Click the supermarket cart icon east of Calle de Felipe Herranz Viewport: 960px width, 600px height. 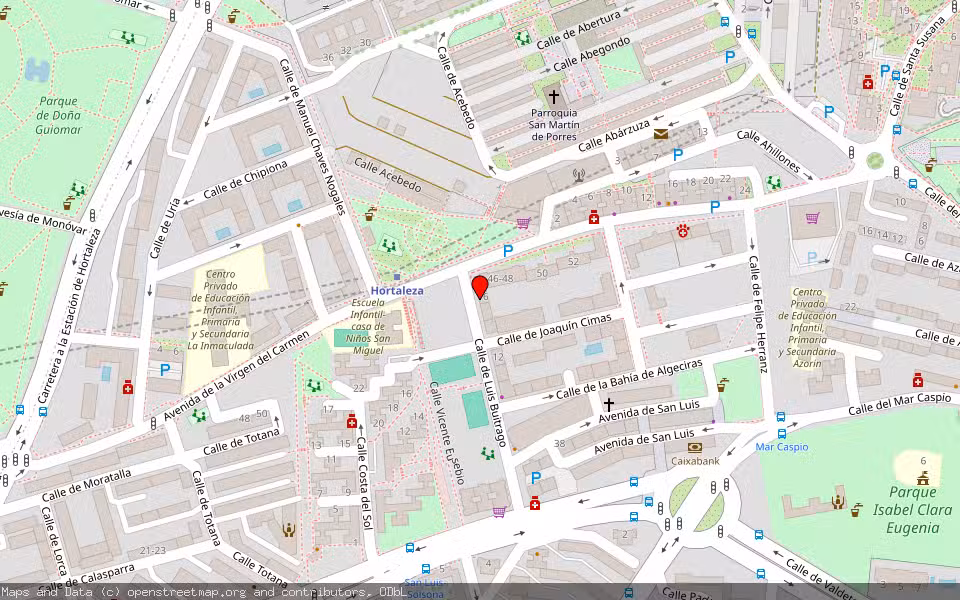point(812,217)
